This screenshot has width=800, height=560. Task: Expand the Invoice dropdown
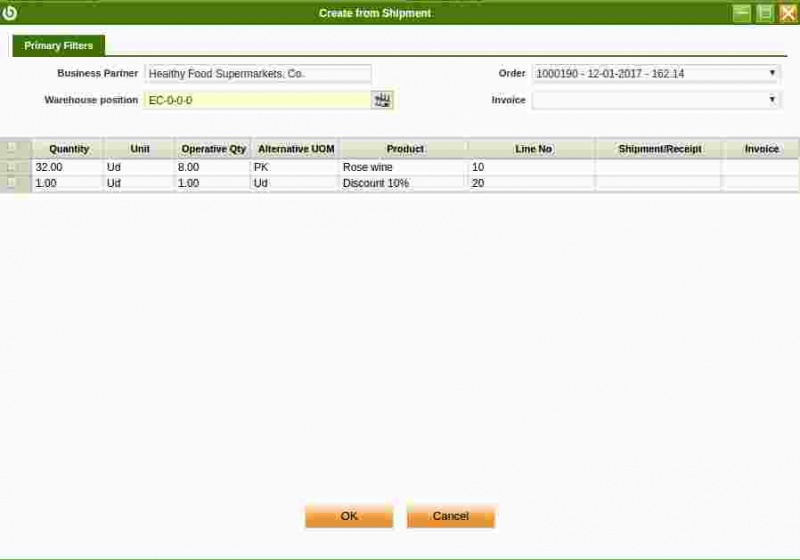point(772,100)
